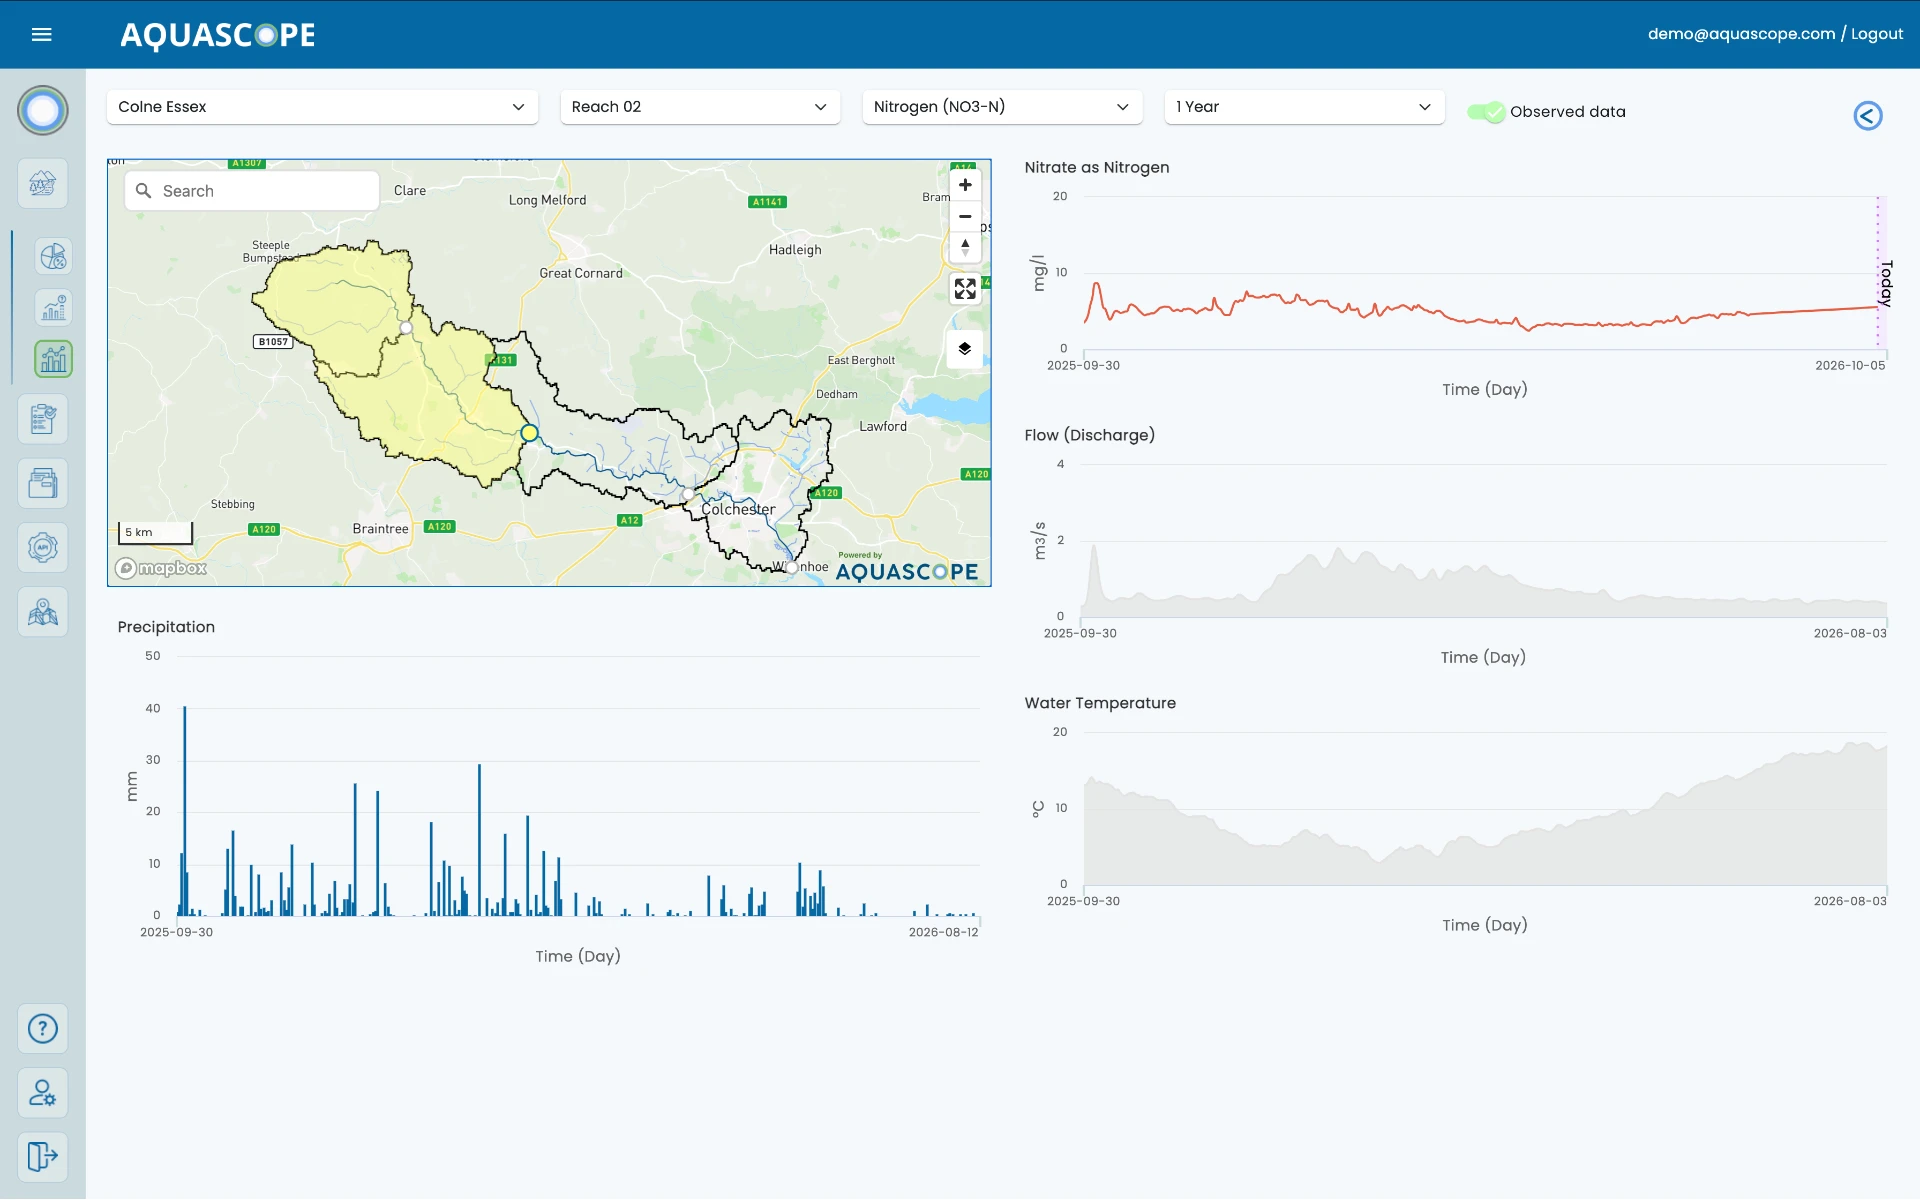Screen dimensions: 1920x1200
Task: Click the Precipitation chart title
Action: tap(166, 627)
